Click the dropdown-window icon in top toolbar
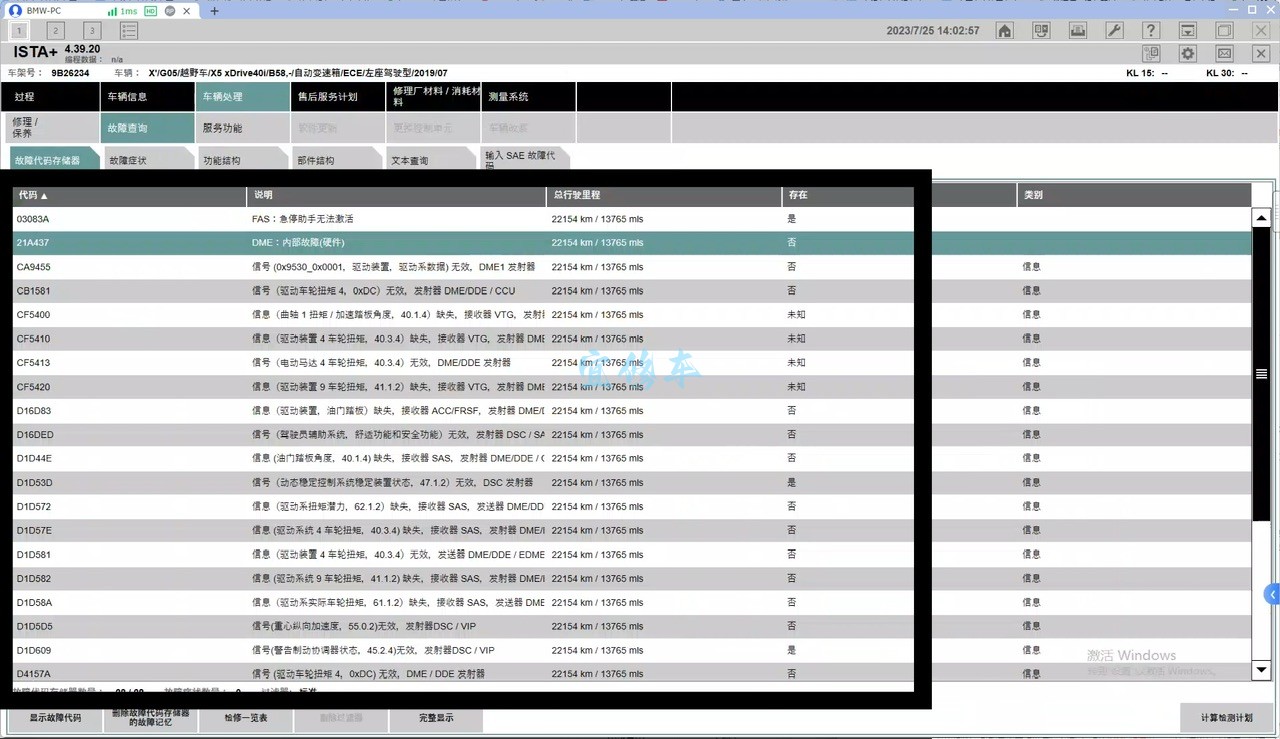 (1187, 31)
